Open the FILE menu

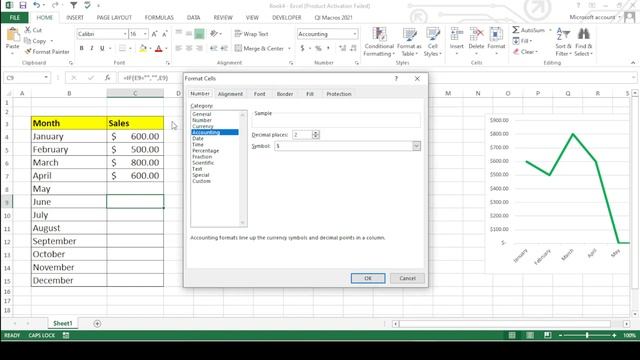(x=14, y=18)
